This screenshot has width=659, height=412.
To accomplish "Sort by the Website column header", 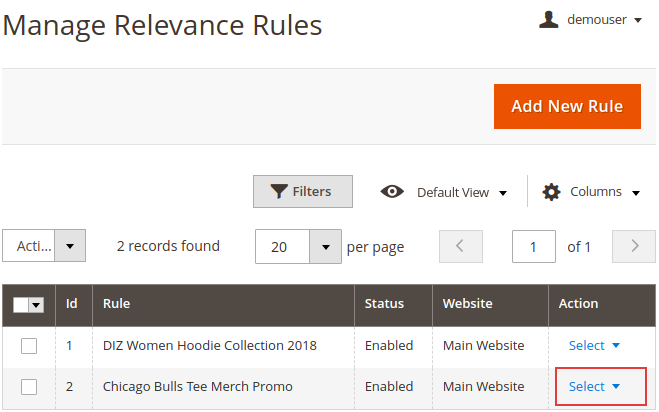I will coord(468,304).
